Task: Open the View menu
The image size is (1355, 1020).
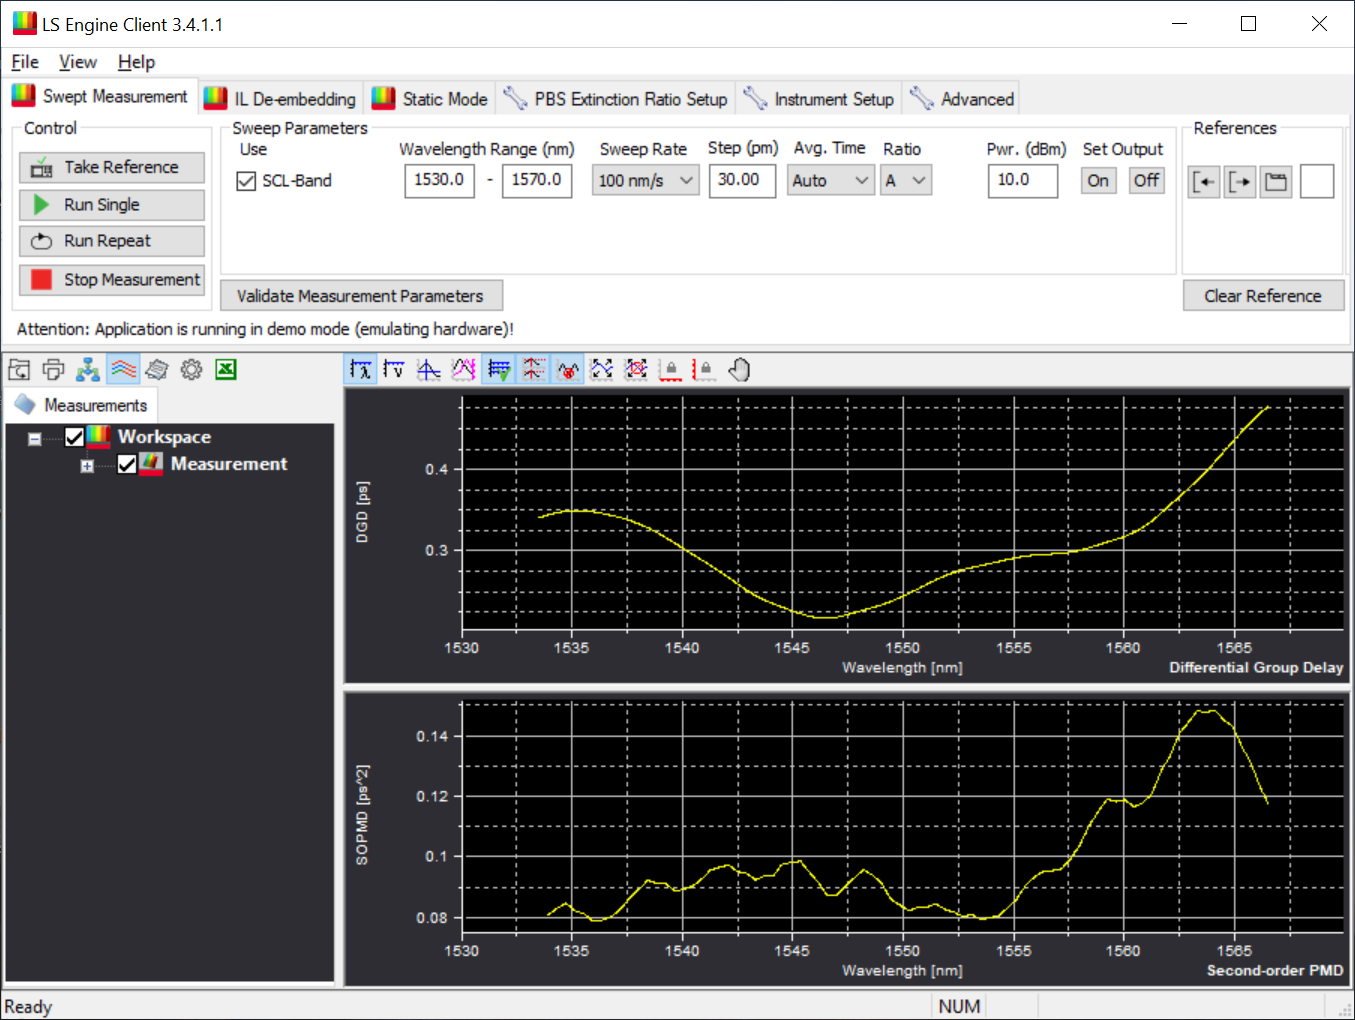Action: (x=78, y=62)
